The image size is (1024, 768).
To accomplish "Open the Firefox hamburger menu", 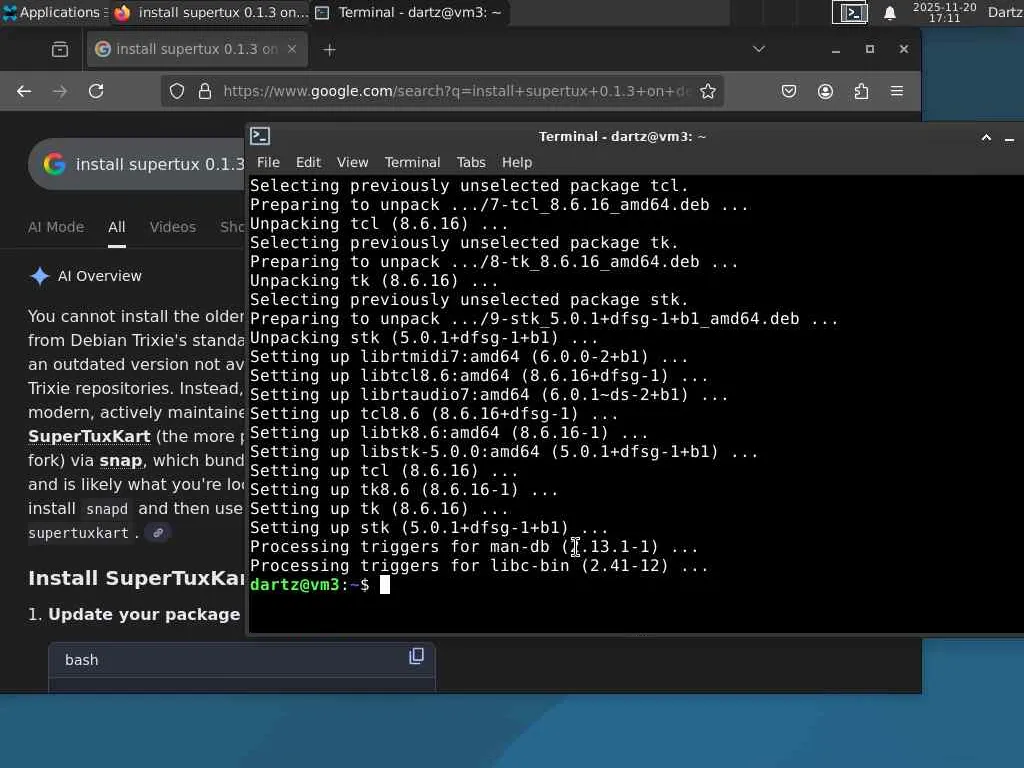I will [x=897, y=91].
